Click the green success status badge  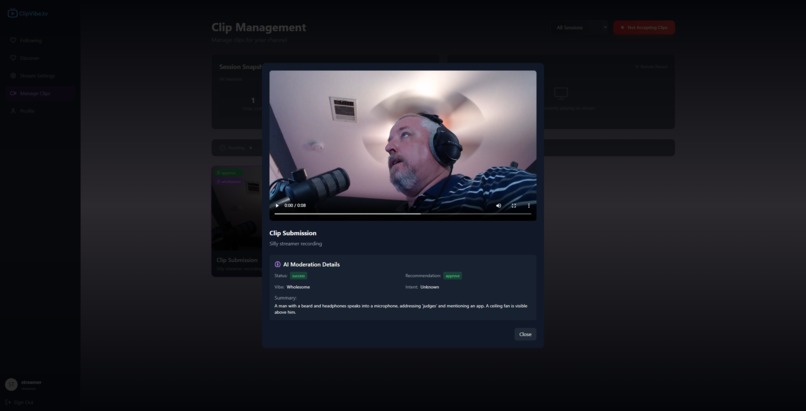click(298, 276)
